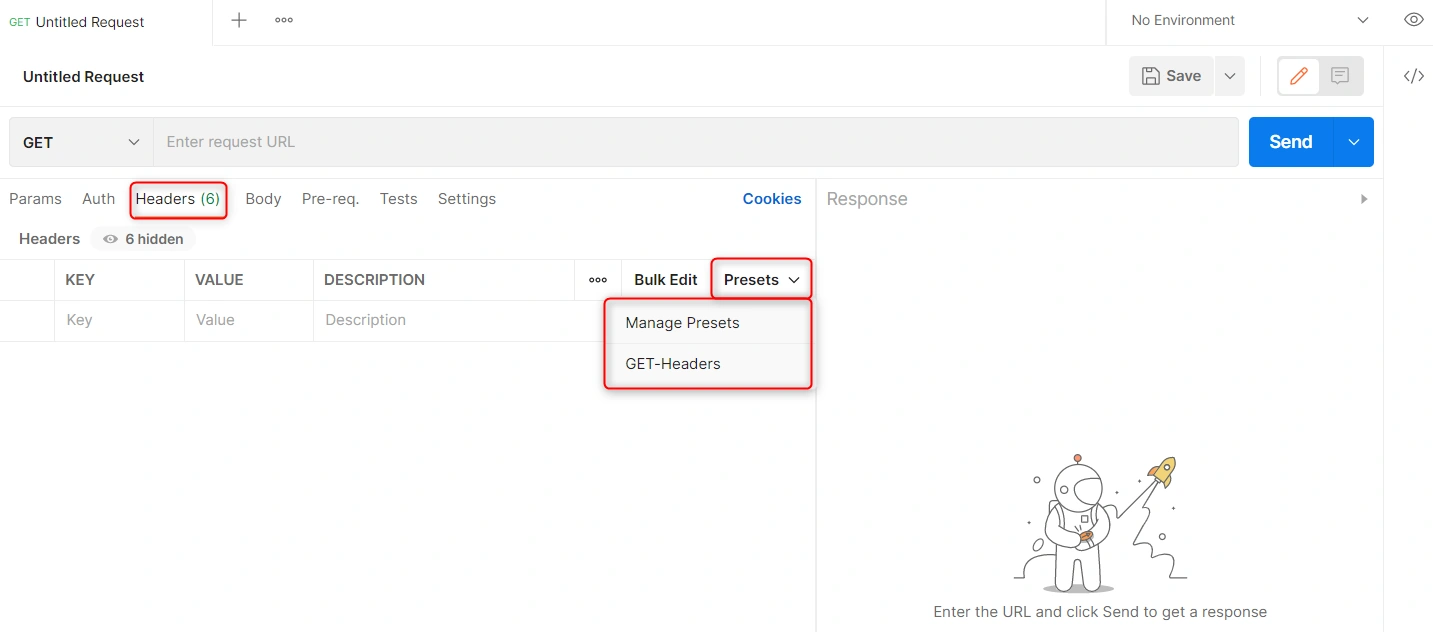Expand the Response panel arrow
The width and height of the screenshot is (1433, 632).
(1364, 199)
